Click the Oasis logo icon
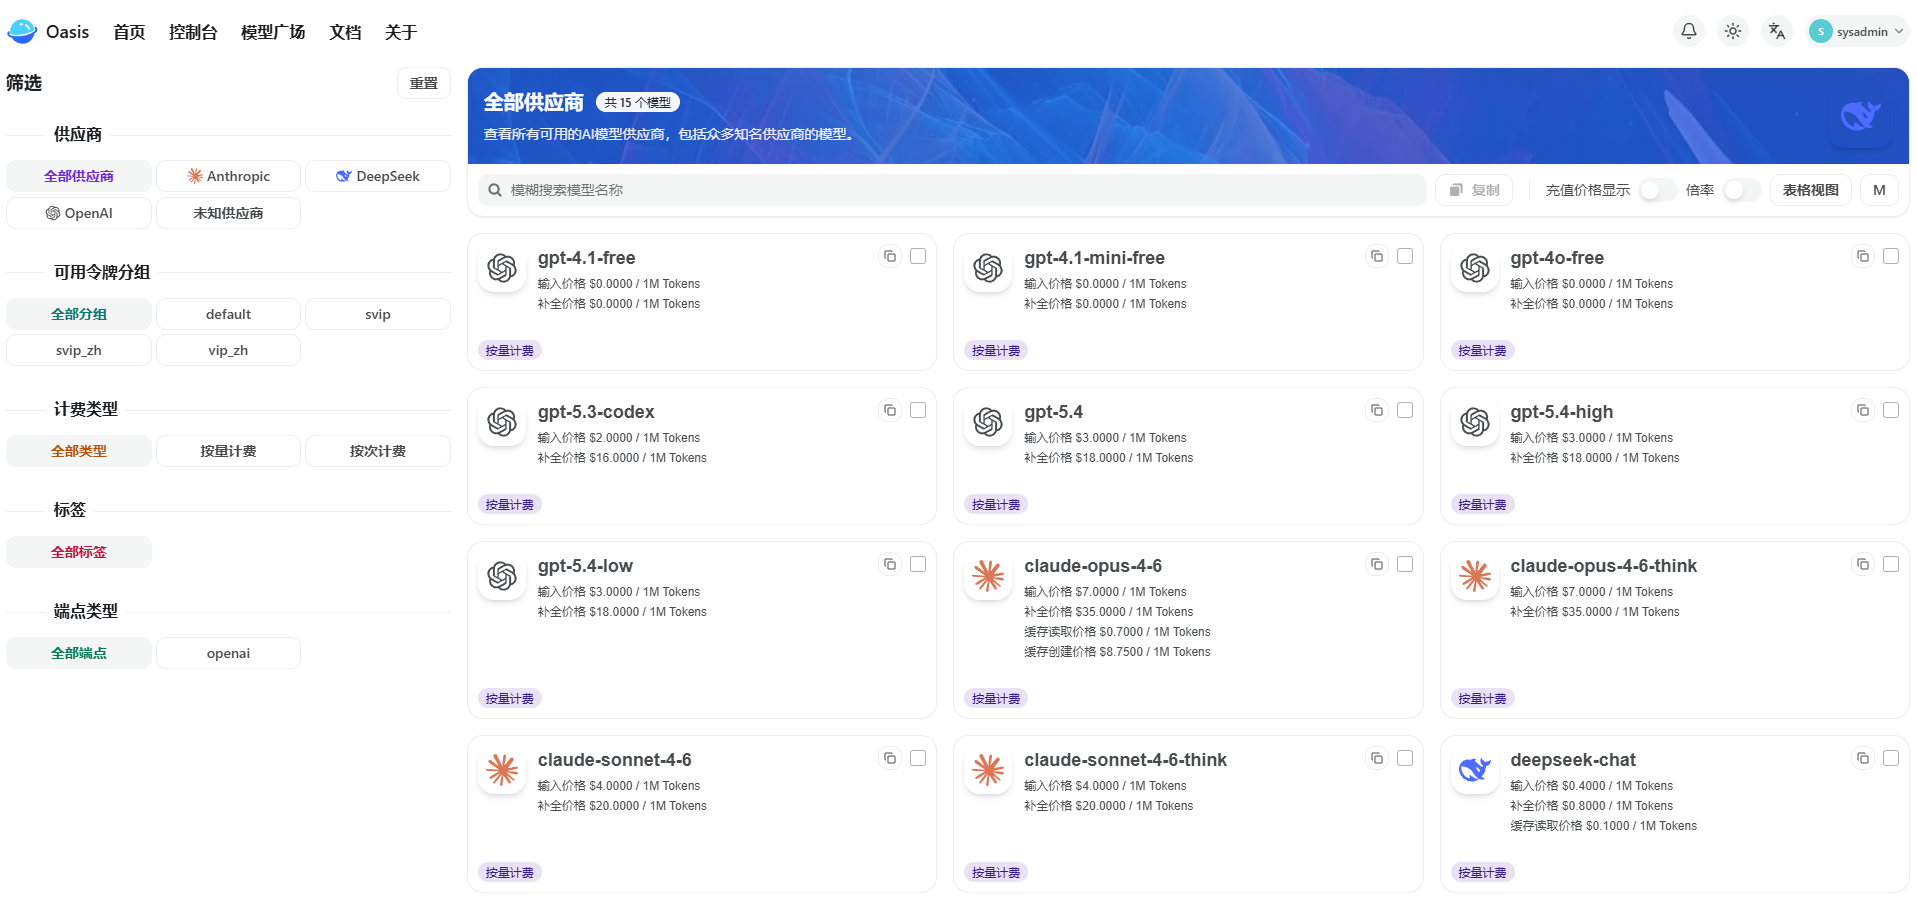 pyautogui.click(x=22, y=32)
